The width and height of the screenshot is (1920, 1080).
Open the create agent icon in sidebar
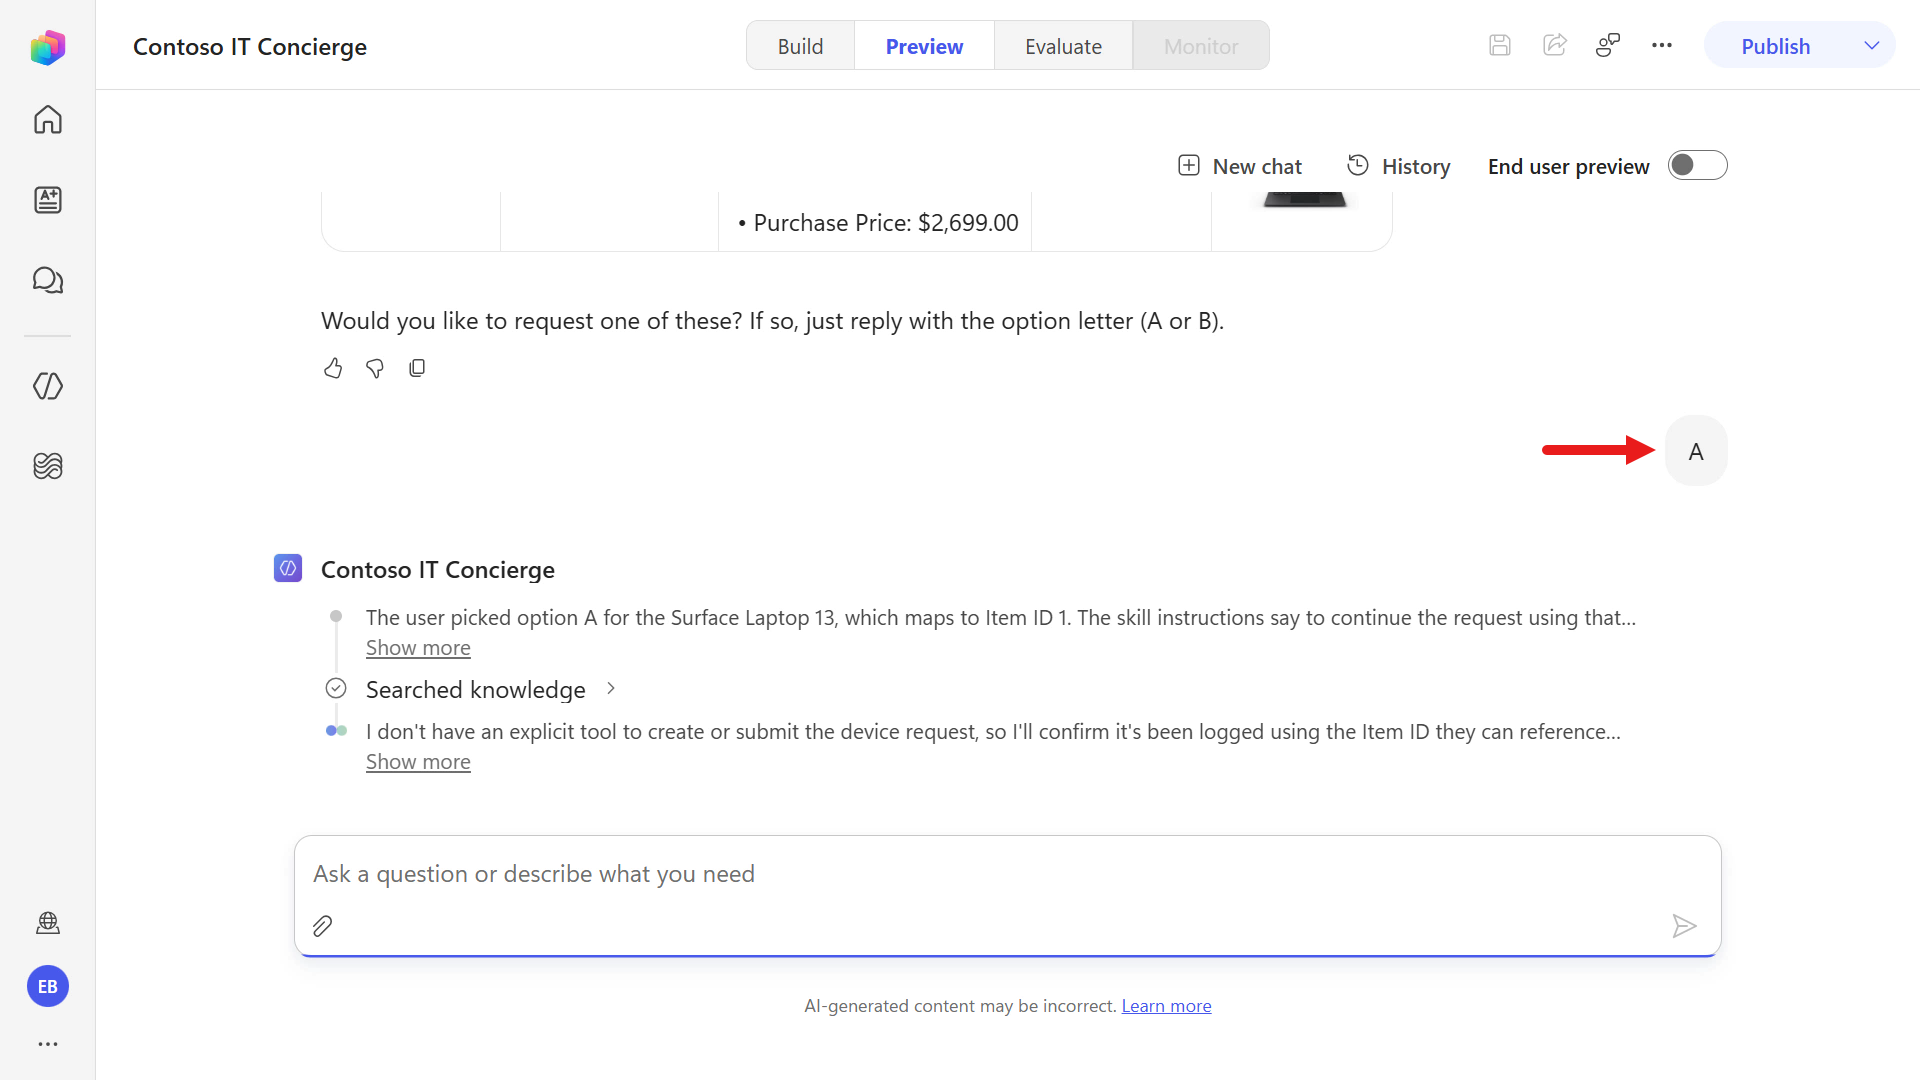pyautogui.click(x=47, y=200)
